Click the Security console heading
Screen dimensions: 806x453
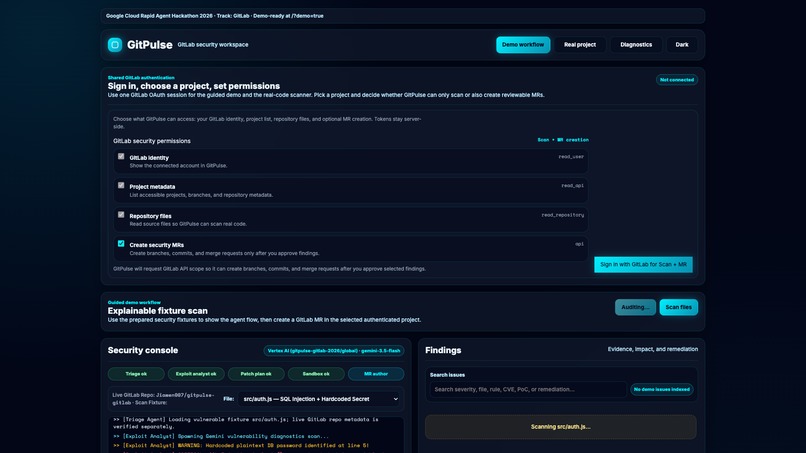[x=143, y=350]
